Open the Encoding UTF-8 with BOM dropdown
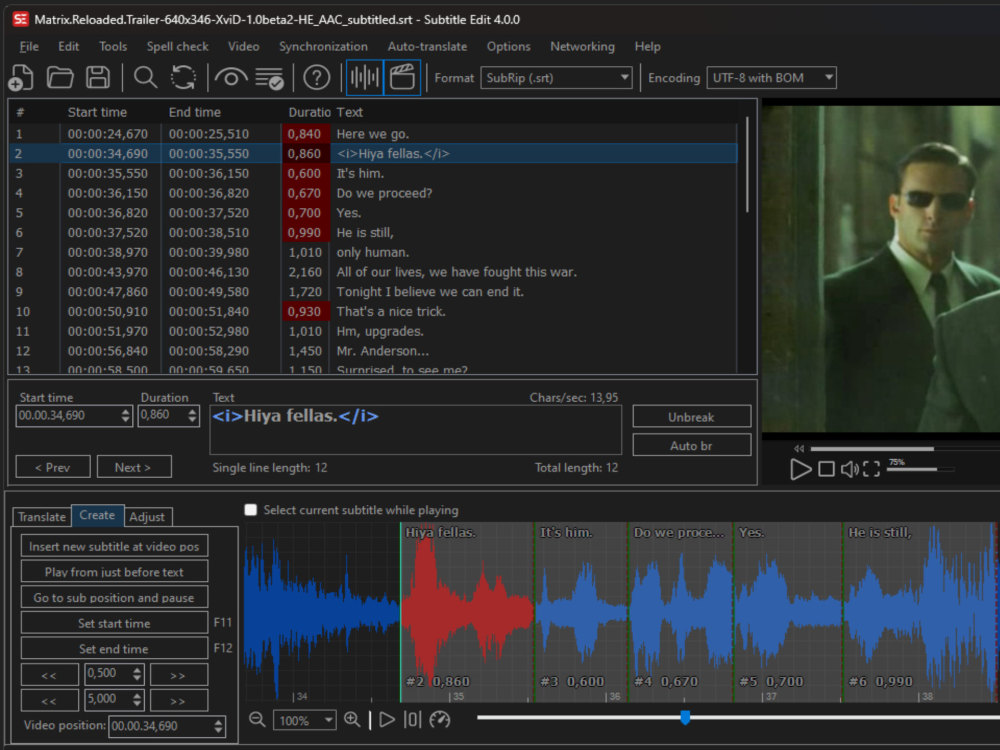 click(x=771, y=78)
